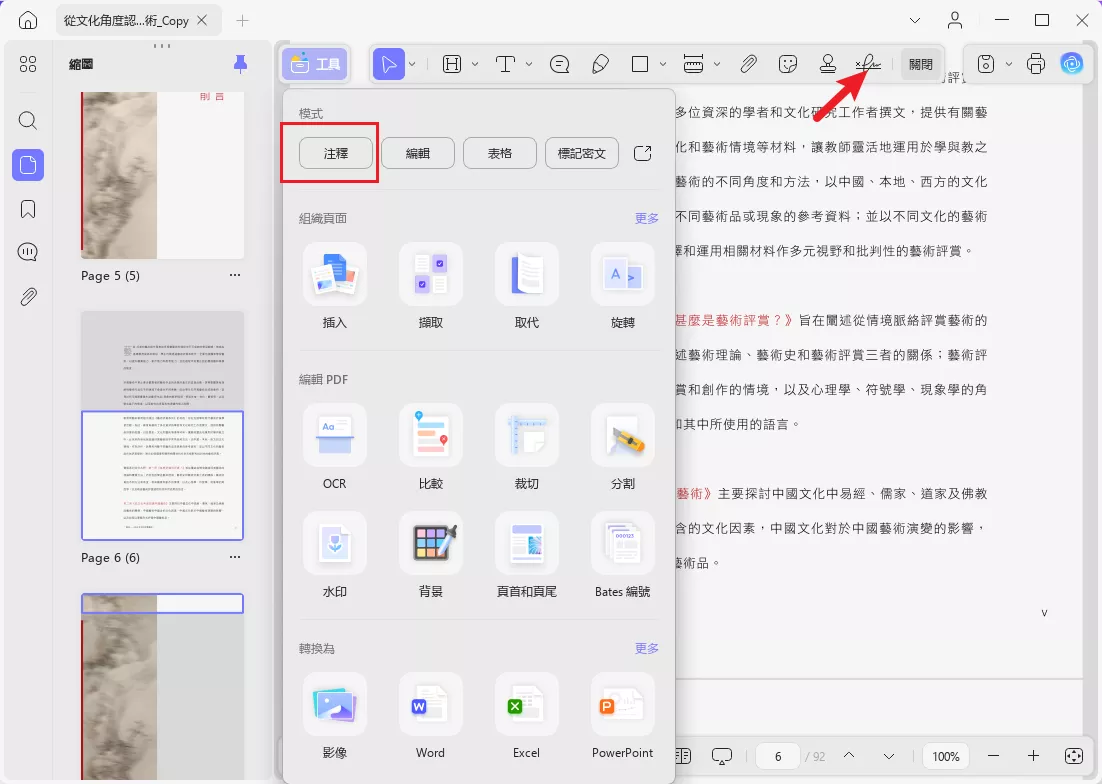Open the OCR tool

coord(335,447)
